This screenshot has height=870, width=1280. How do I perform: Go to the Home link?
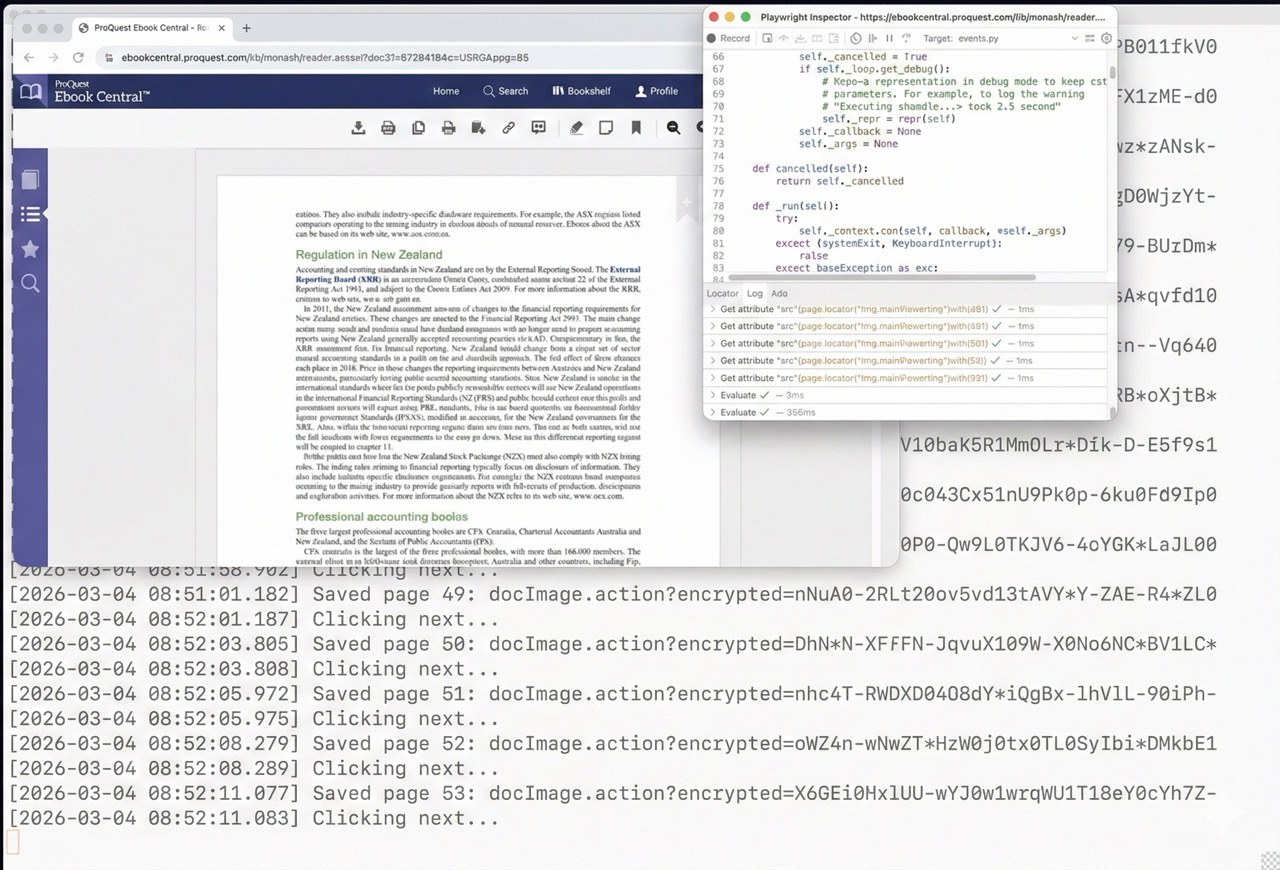click(446, 91)
